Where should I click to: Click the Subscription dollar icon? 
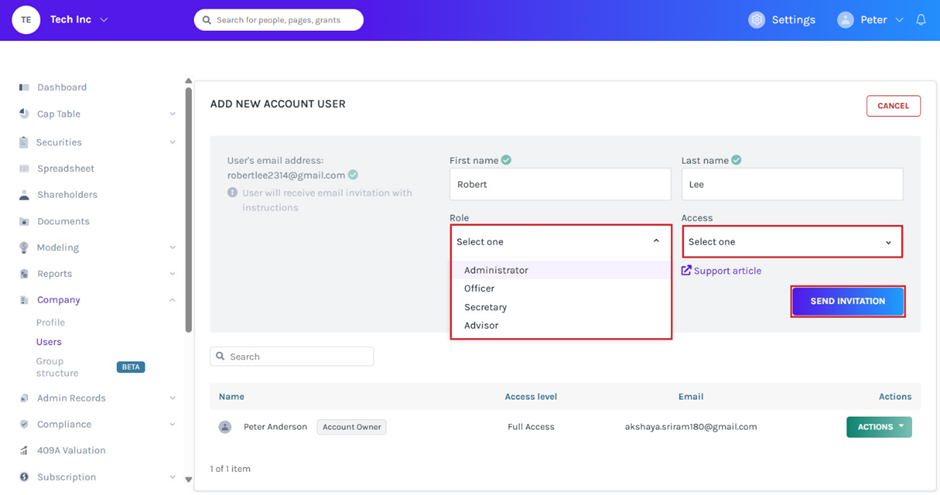[24, 477]
